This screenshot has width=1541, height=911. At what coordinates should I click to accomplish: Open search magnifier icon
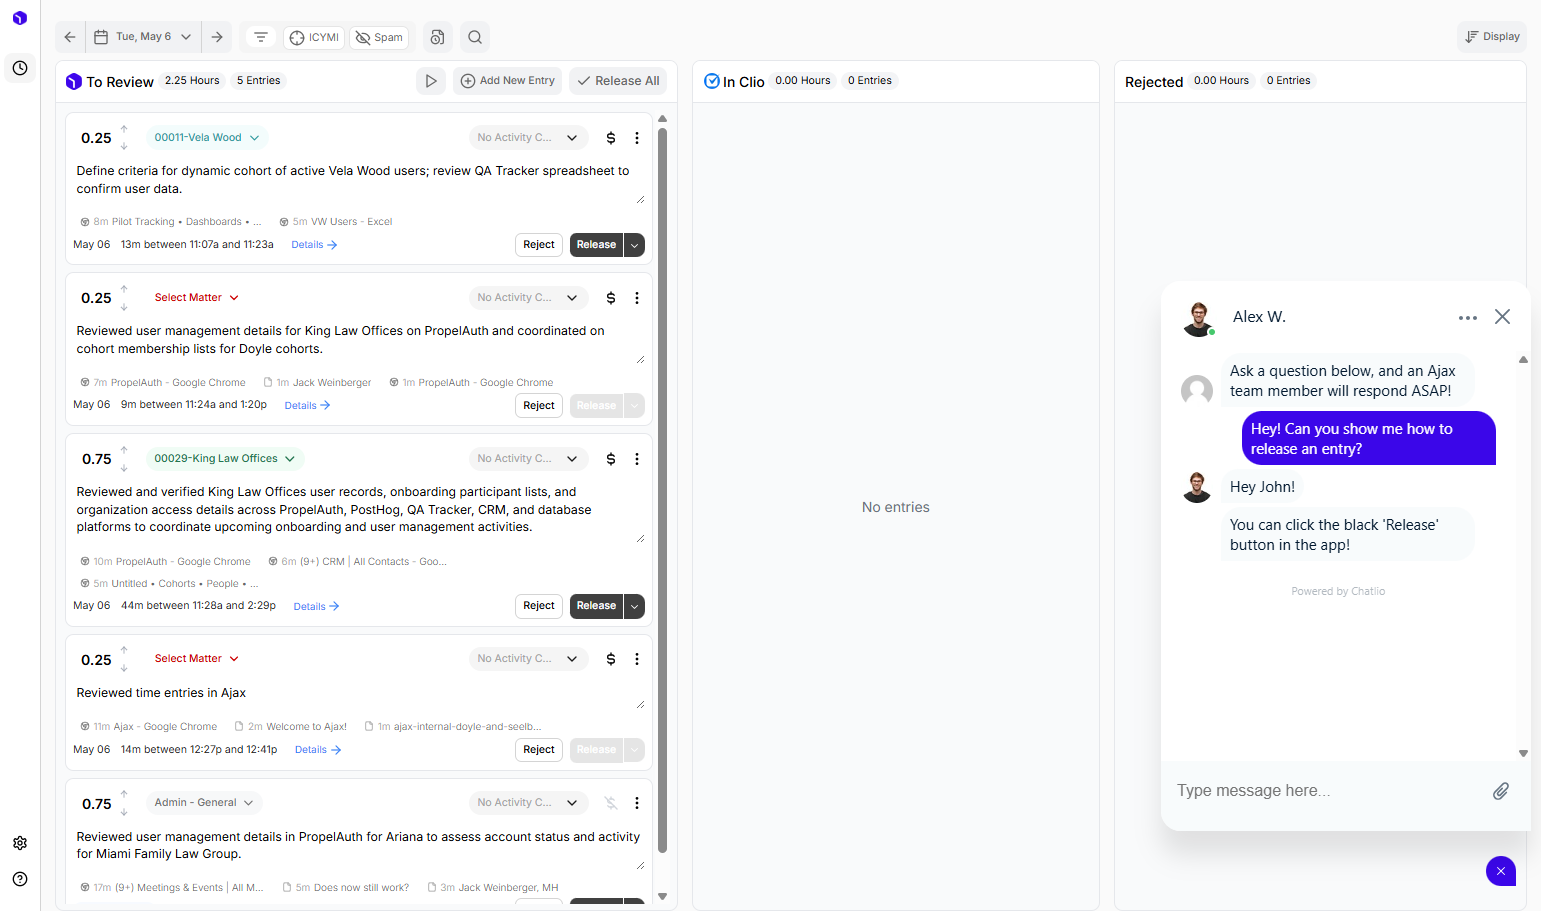(x=475, y=37)
